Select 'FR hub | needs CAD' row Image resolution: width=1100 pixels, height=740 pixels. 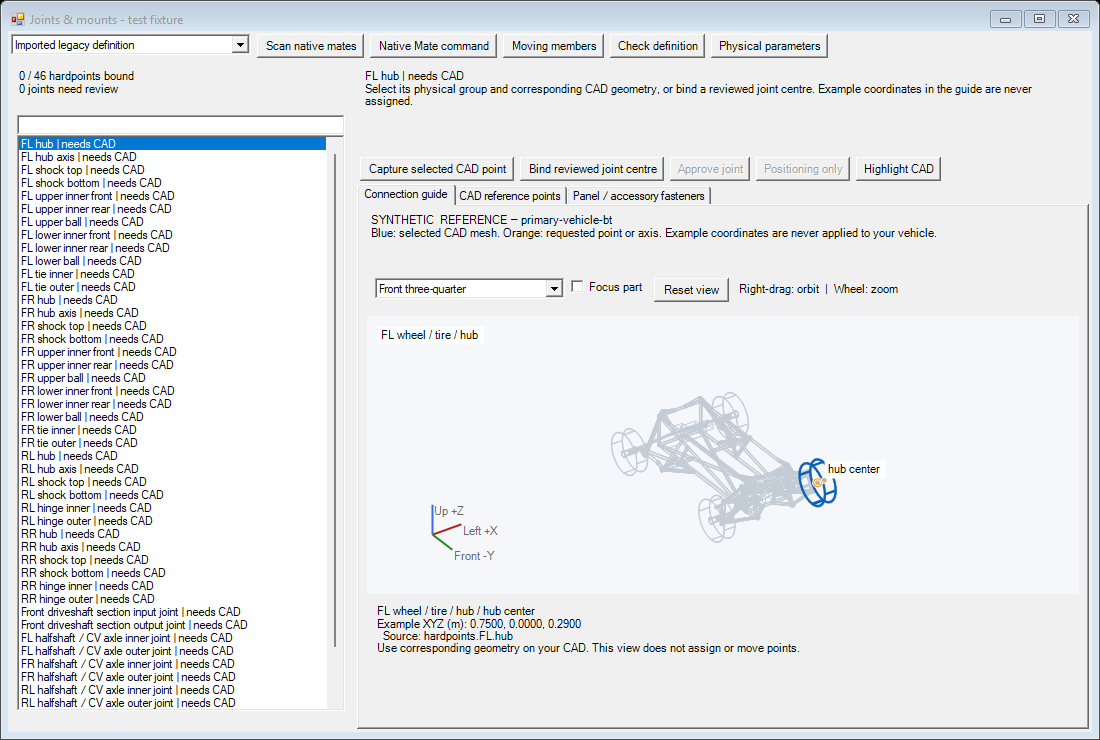[172, 300]
